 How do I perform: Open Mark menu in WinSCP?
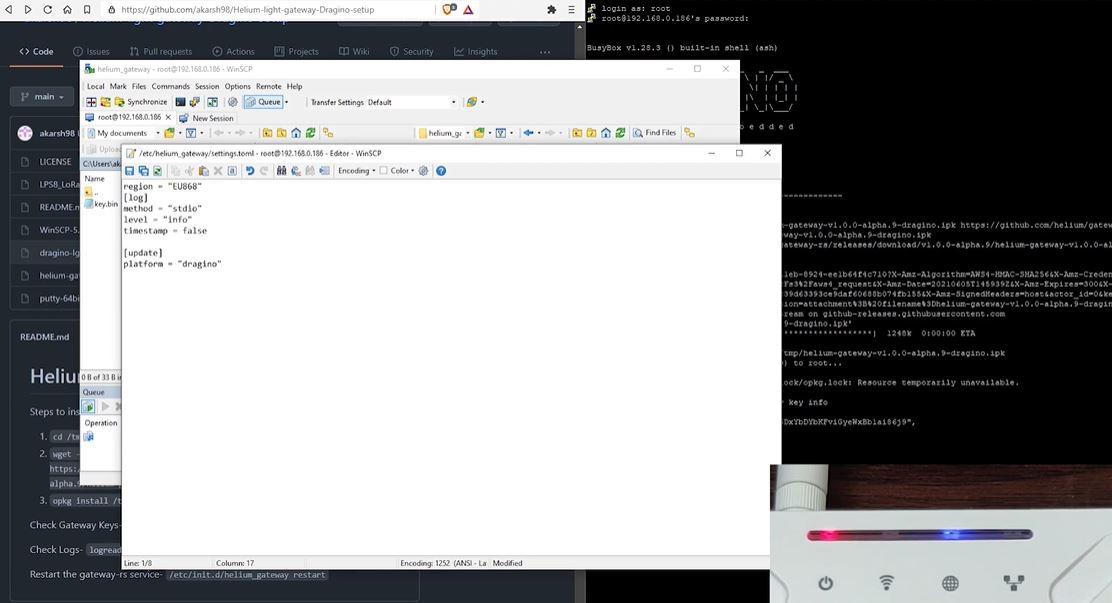coord(118,87)
